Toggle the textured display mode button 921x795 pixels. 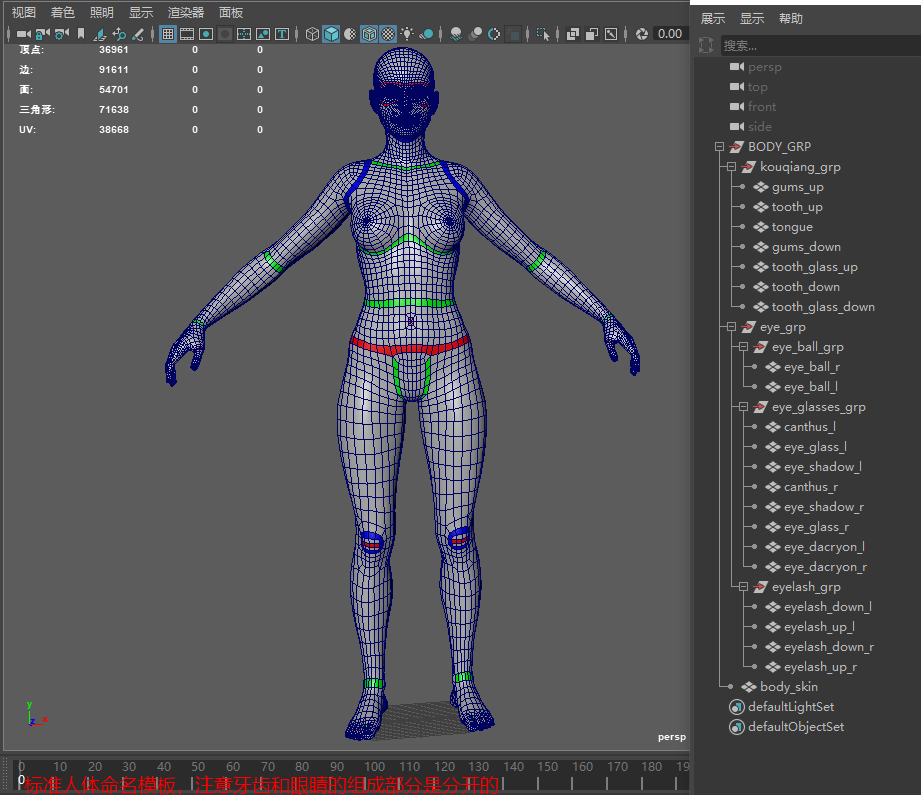388,34
